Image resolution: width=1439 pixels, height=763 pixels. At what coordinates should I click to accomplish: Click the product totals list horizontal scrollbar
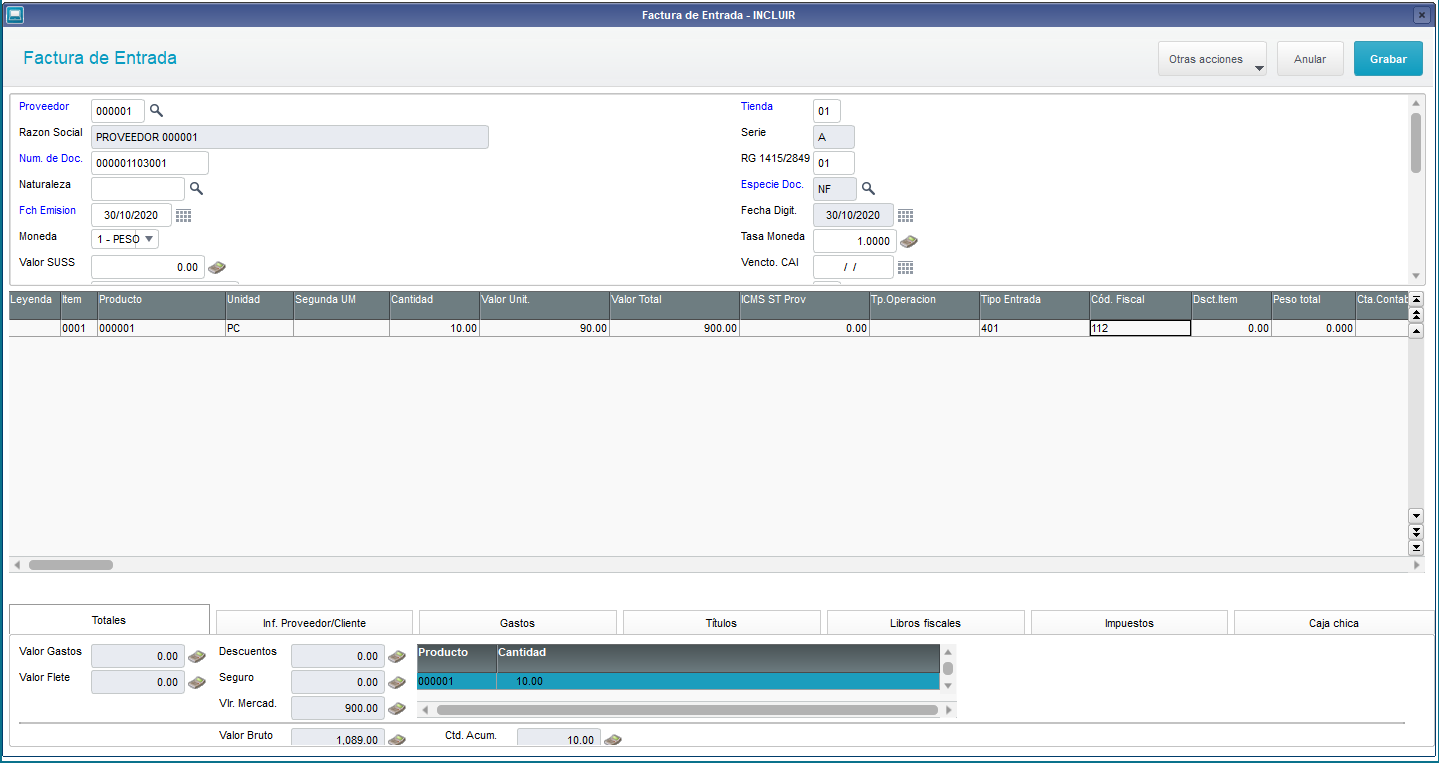click(x=685, y=710)
